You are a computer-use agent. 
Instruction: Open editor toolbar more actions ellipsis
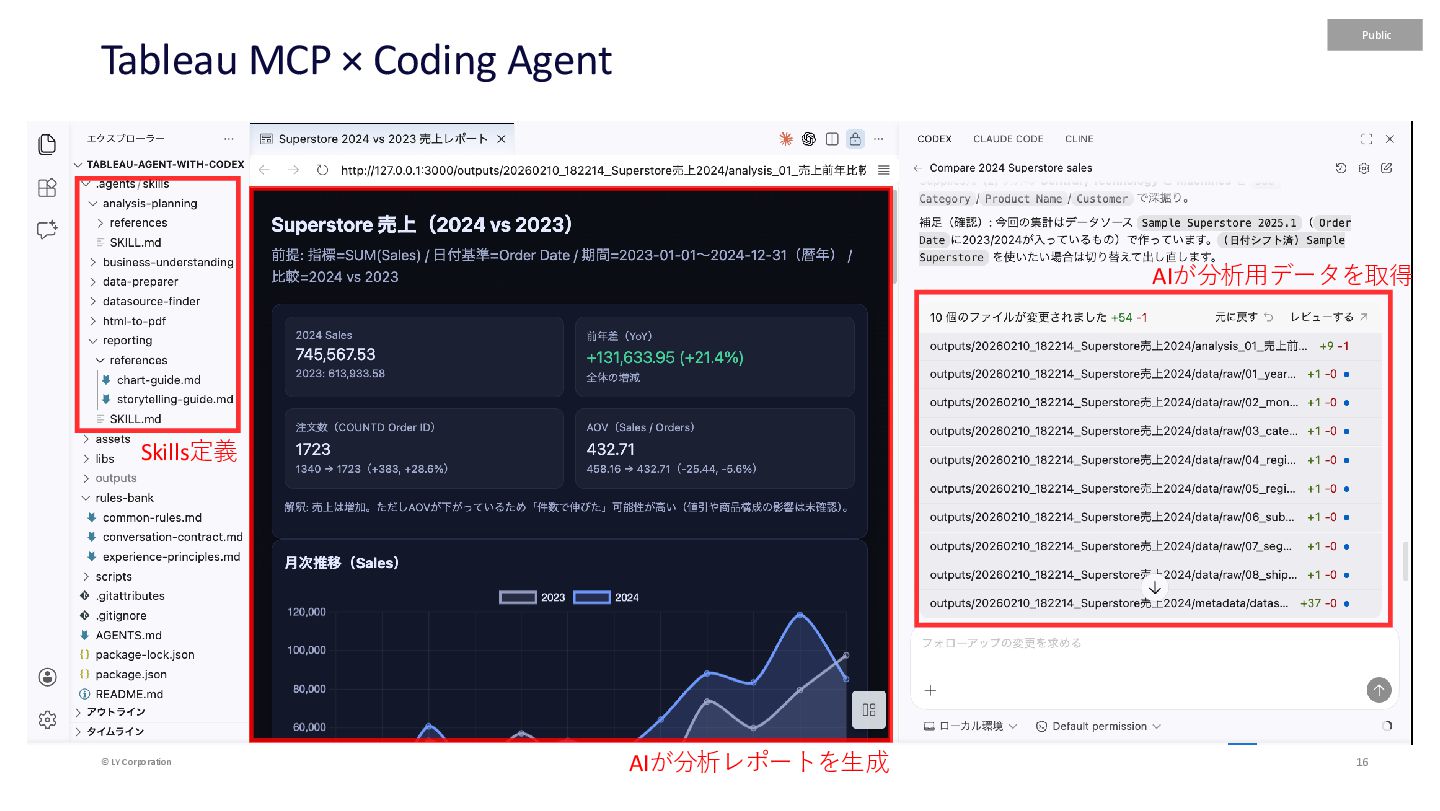point(879,139)
